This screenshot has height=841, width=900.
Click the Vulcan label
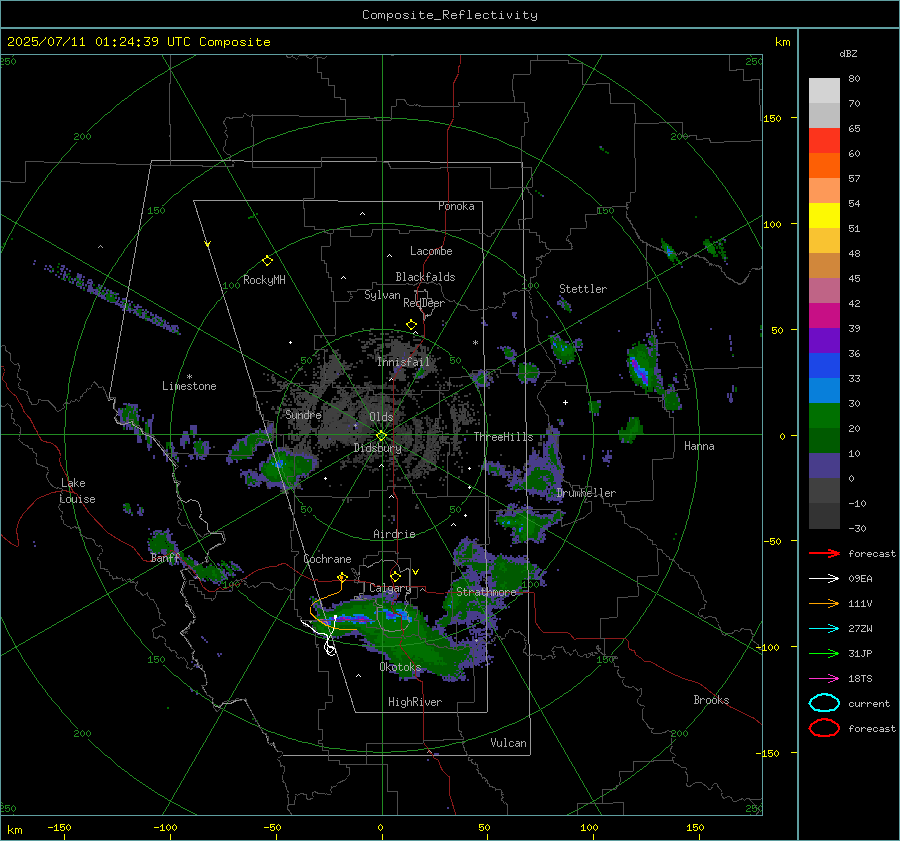tap(508, 743)
